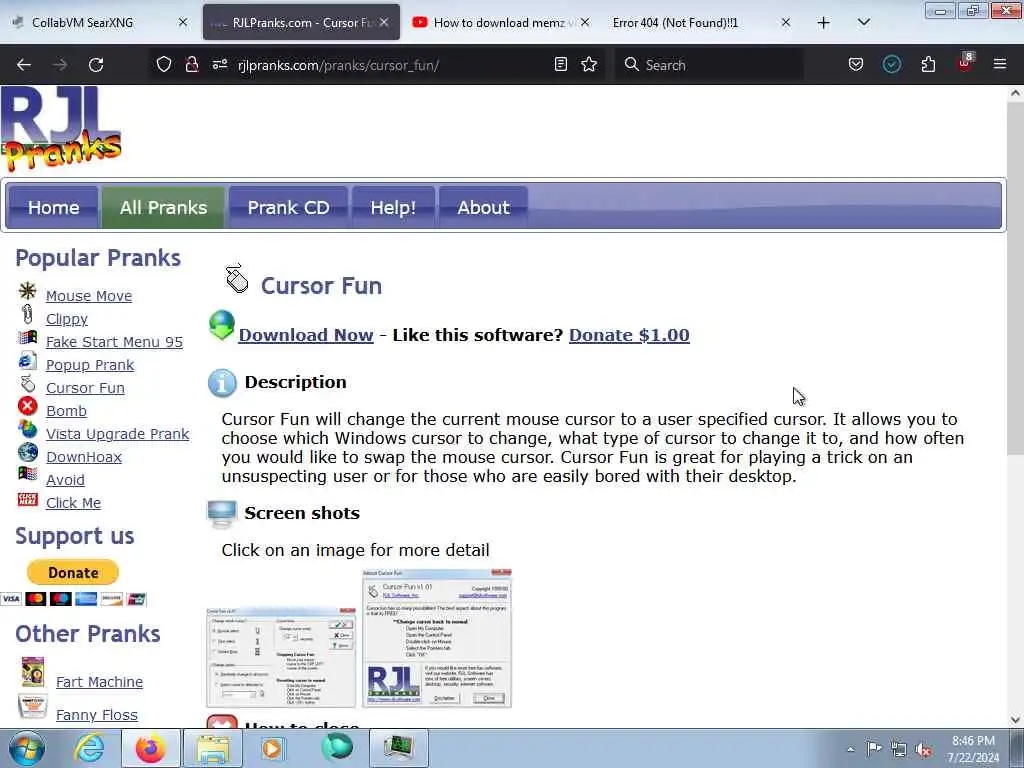Close the Error 404 tab

click(786, 22)
